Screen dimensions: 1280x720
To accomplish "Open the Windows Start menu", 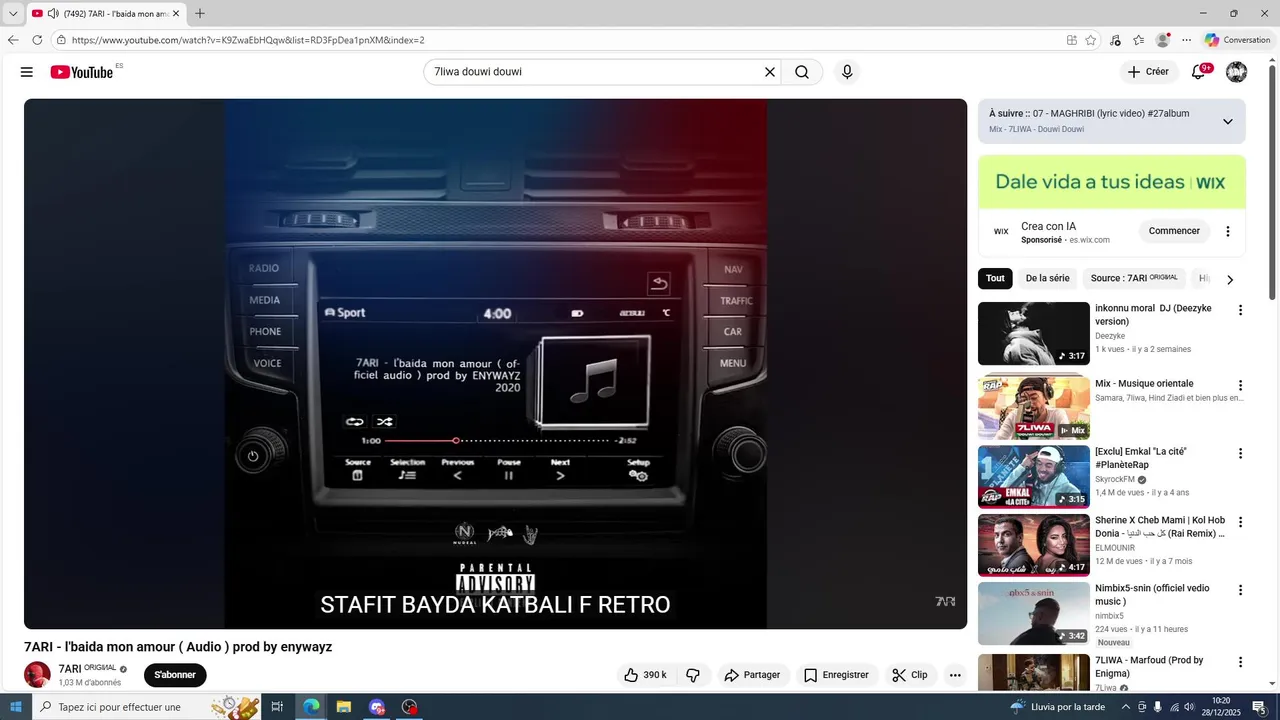I will point(16,707).
